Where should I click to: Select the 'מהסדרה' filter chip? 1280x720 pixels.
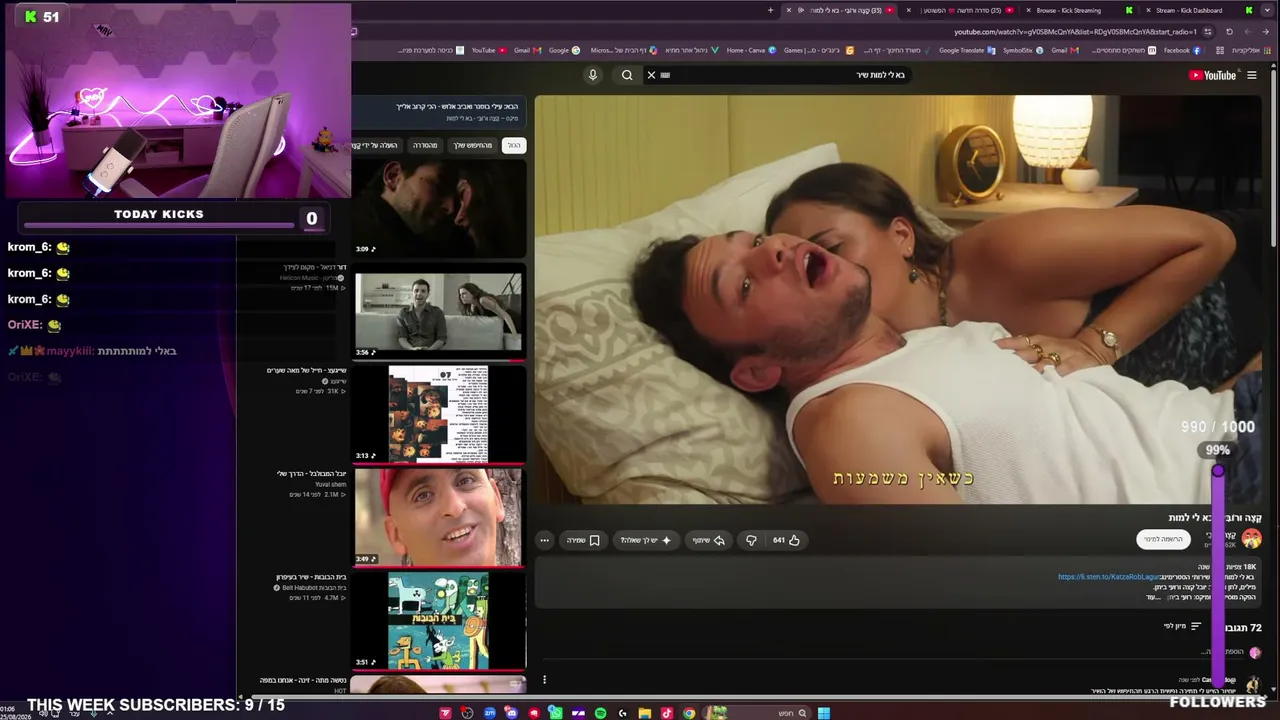pos(425,145)
